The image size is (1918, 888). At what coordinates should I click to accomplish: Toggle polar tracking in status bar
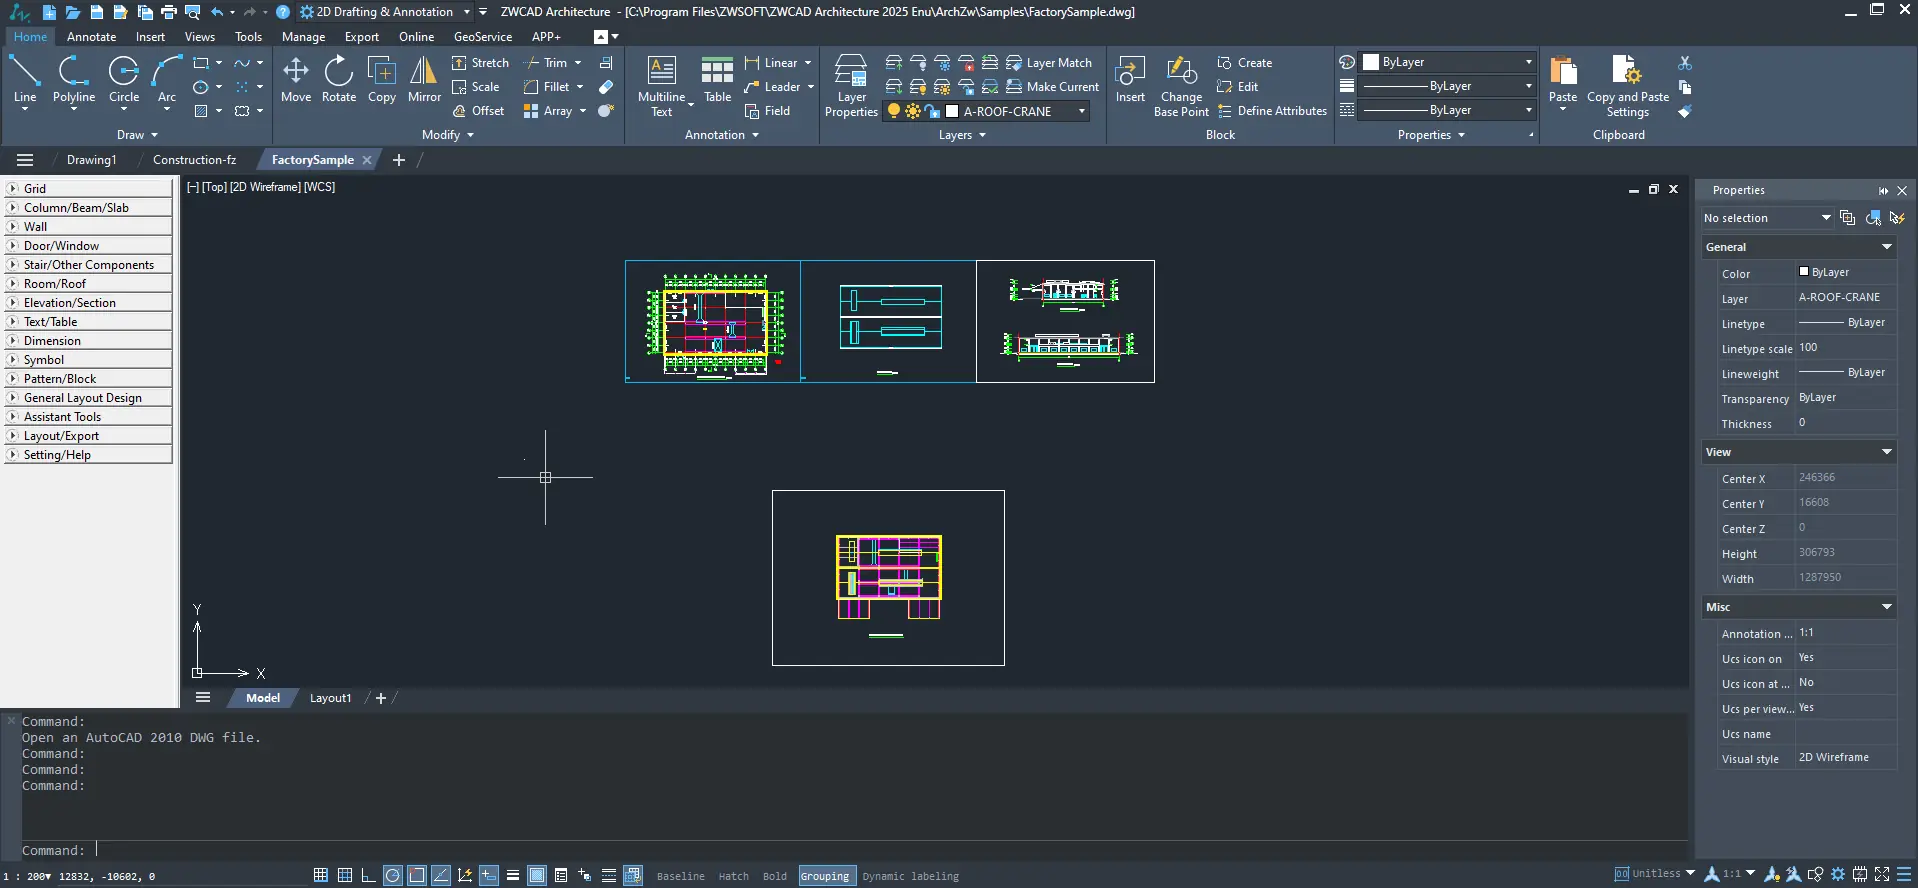(x=393, y=875)
